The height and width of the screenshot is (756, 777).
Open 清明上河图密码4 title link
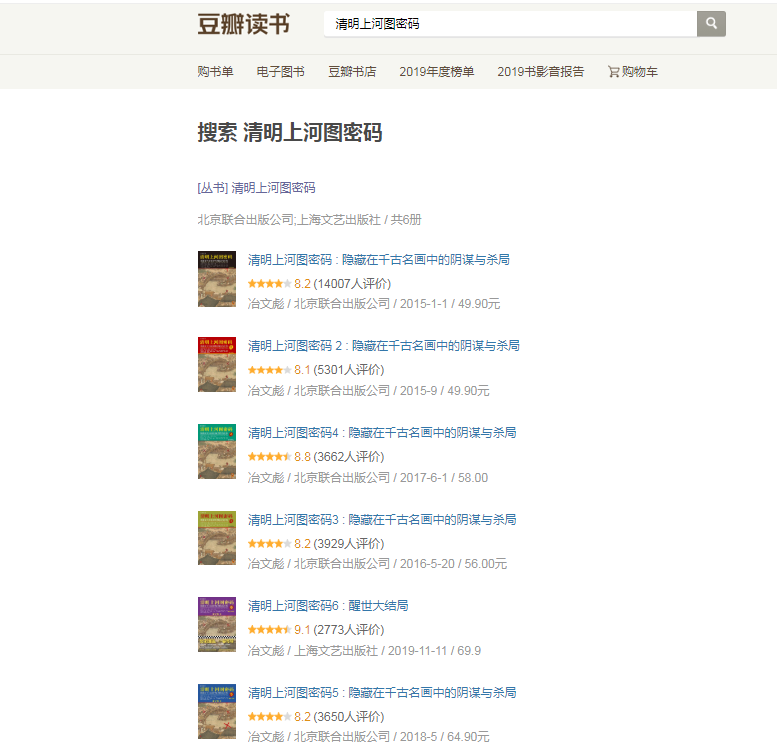point(382,433)
